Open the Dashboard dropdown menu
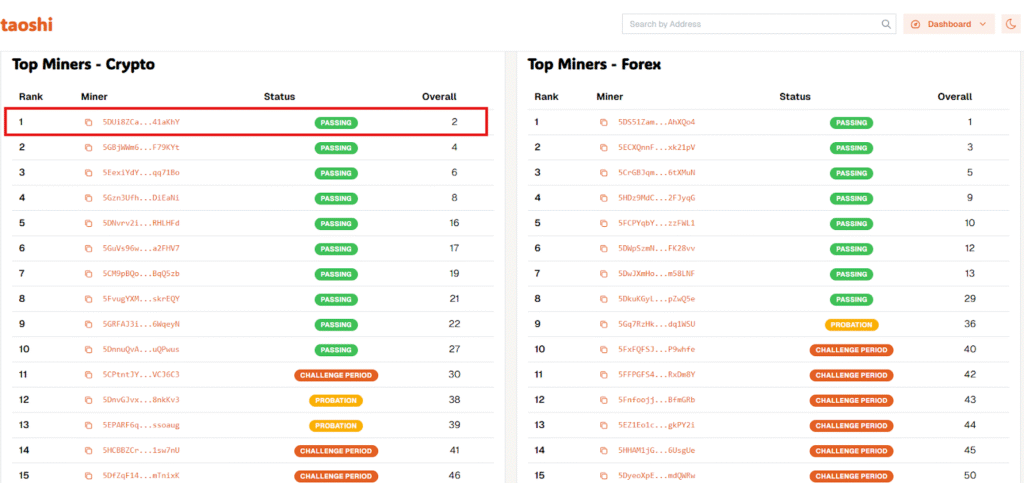The width and height of the screenshot is (1024, 483). [949, 24]
